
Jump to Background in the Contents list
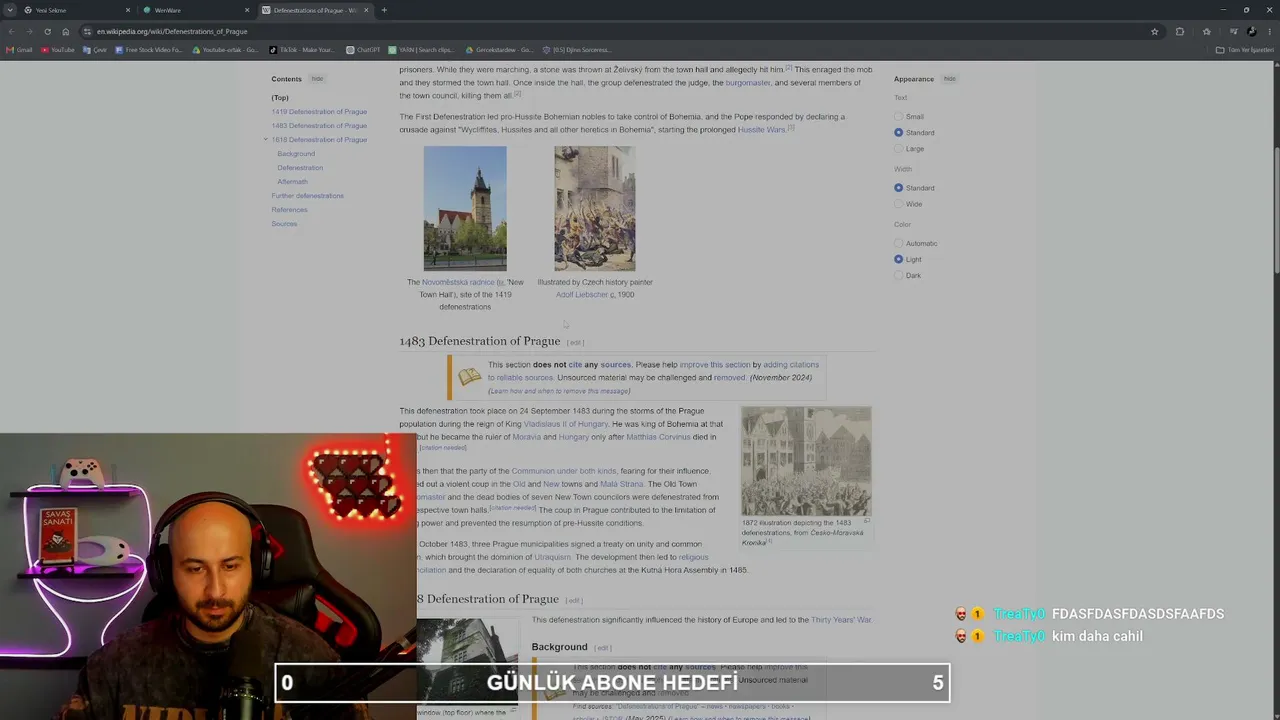296,154
